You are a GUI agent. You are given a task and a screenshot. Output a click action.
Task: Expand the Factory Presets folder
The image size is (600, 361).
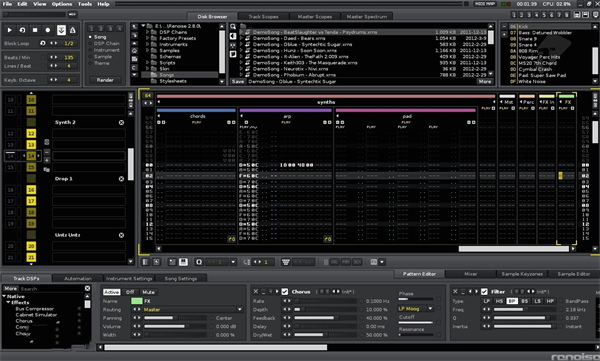[x=147, y=38]
